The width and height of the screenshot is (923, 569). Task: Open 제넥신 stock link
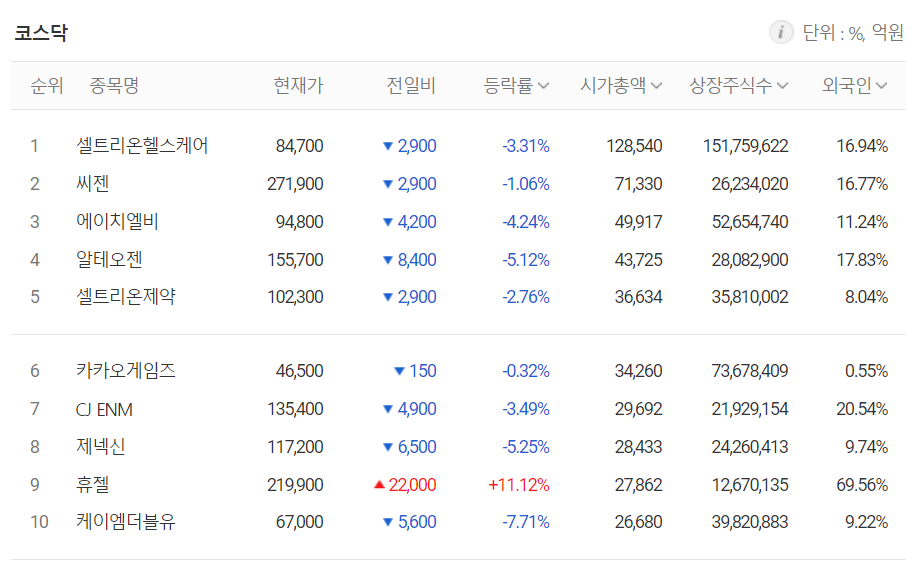[x=101, y=447]
